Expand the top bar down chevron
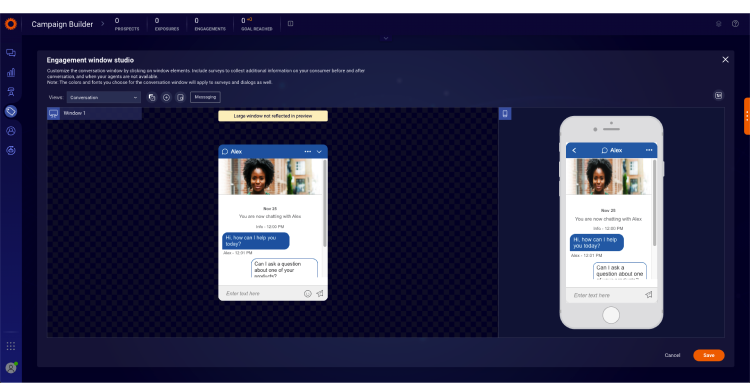The width and height of the screenshot is (750, 391). click(x=386, y=38)
